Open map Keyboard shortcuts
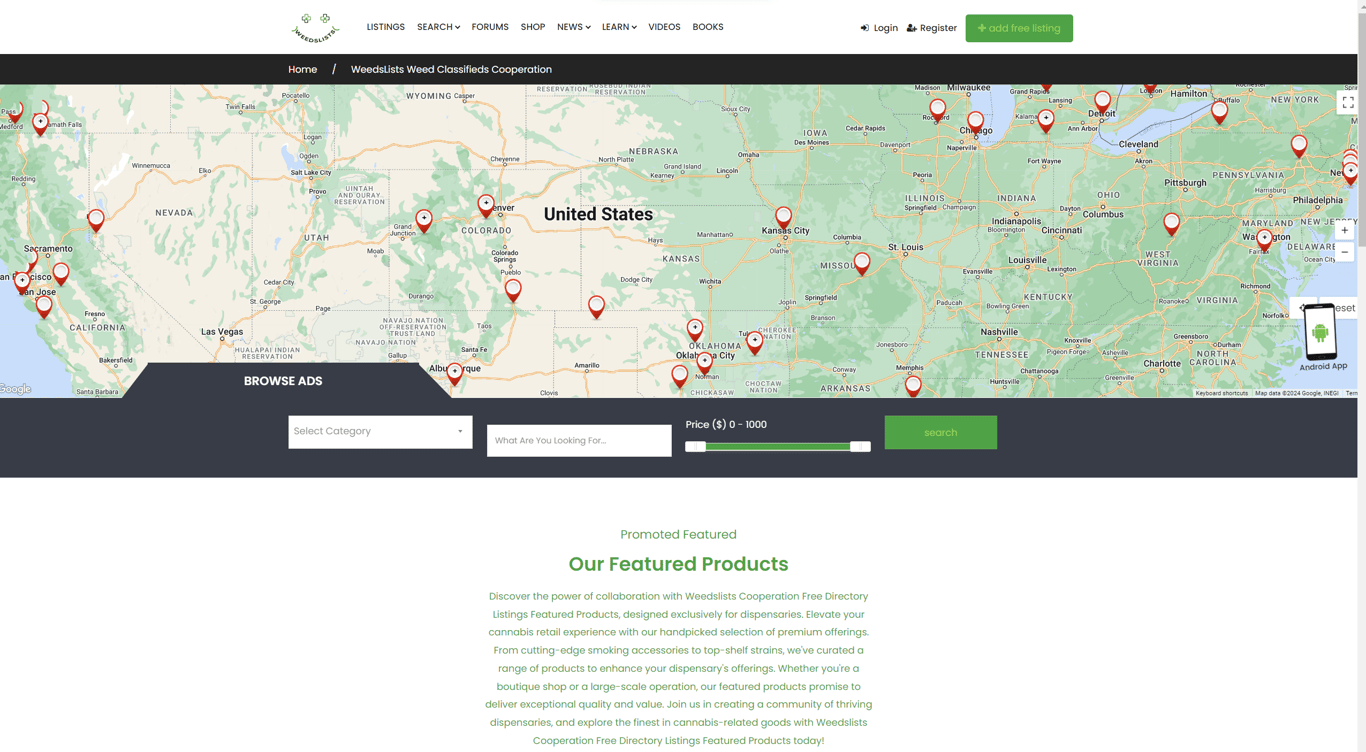The width and height of the screenshot is (1366, 752). pyautogui.click(x=1222, y=393)
